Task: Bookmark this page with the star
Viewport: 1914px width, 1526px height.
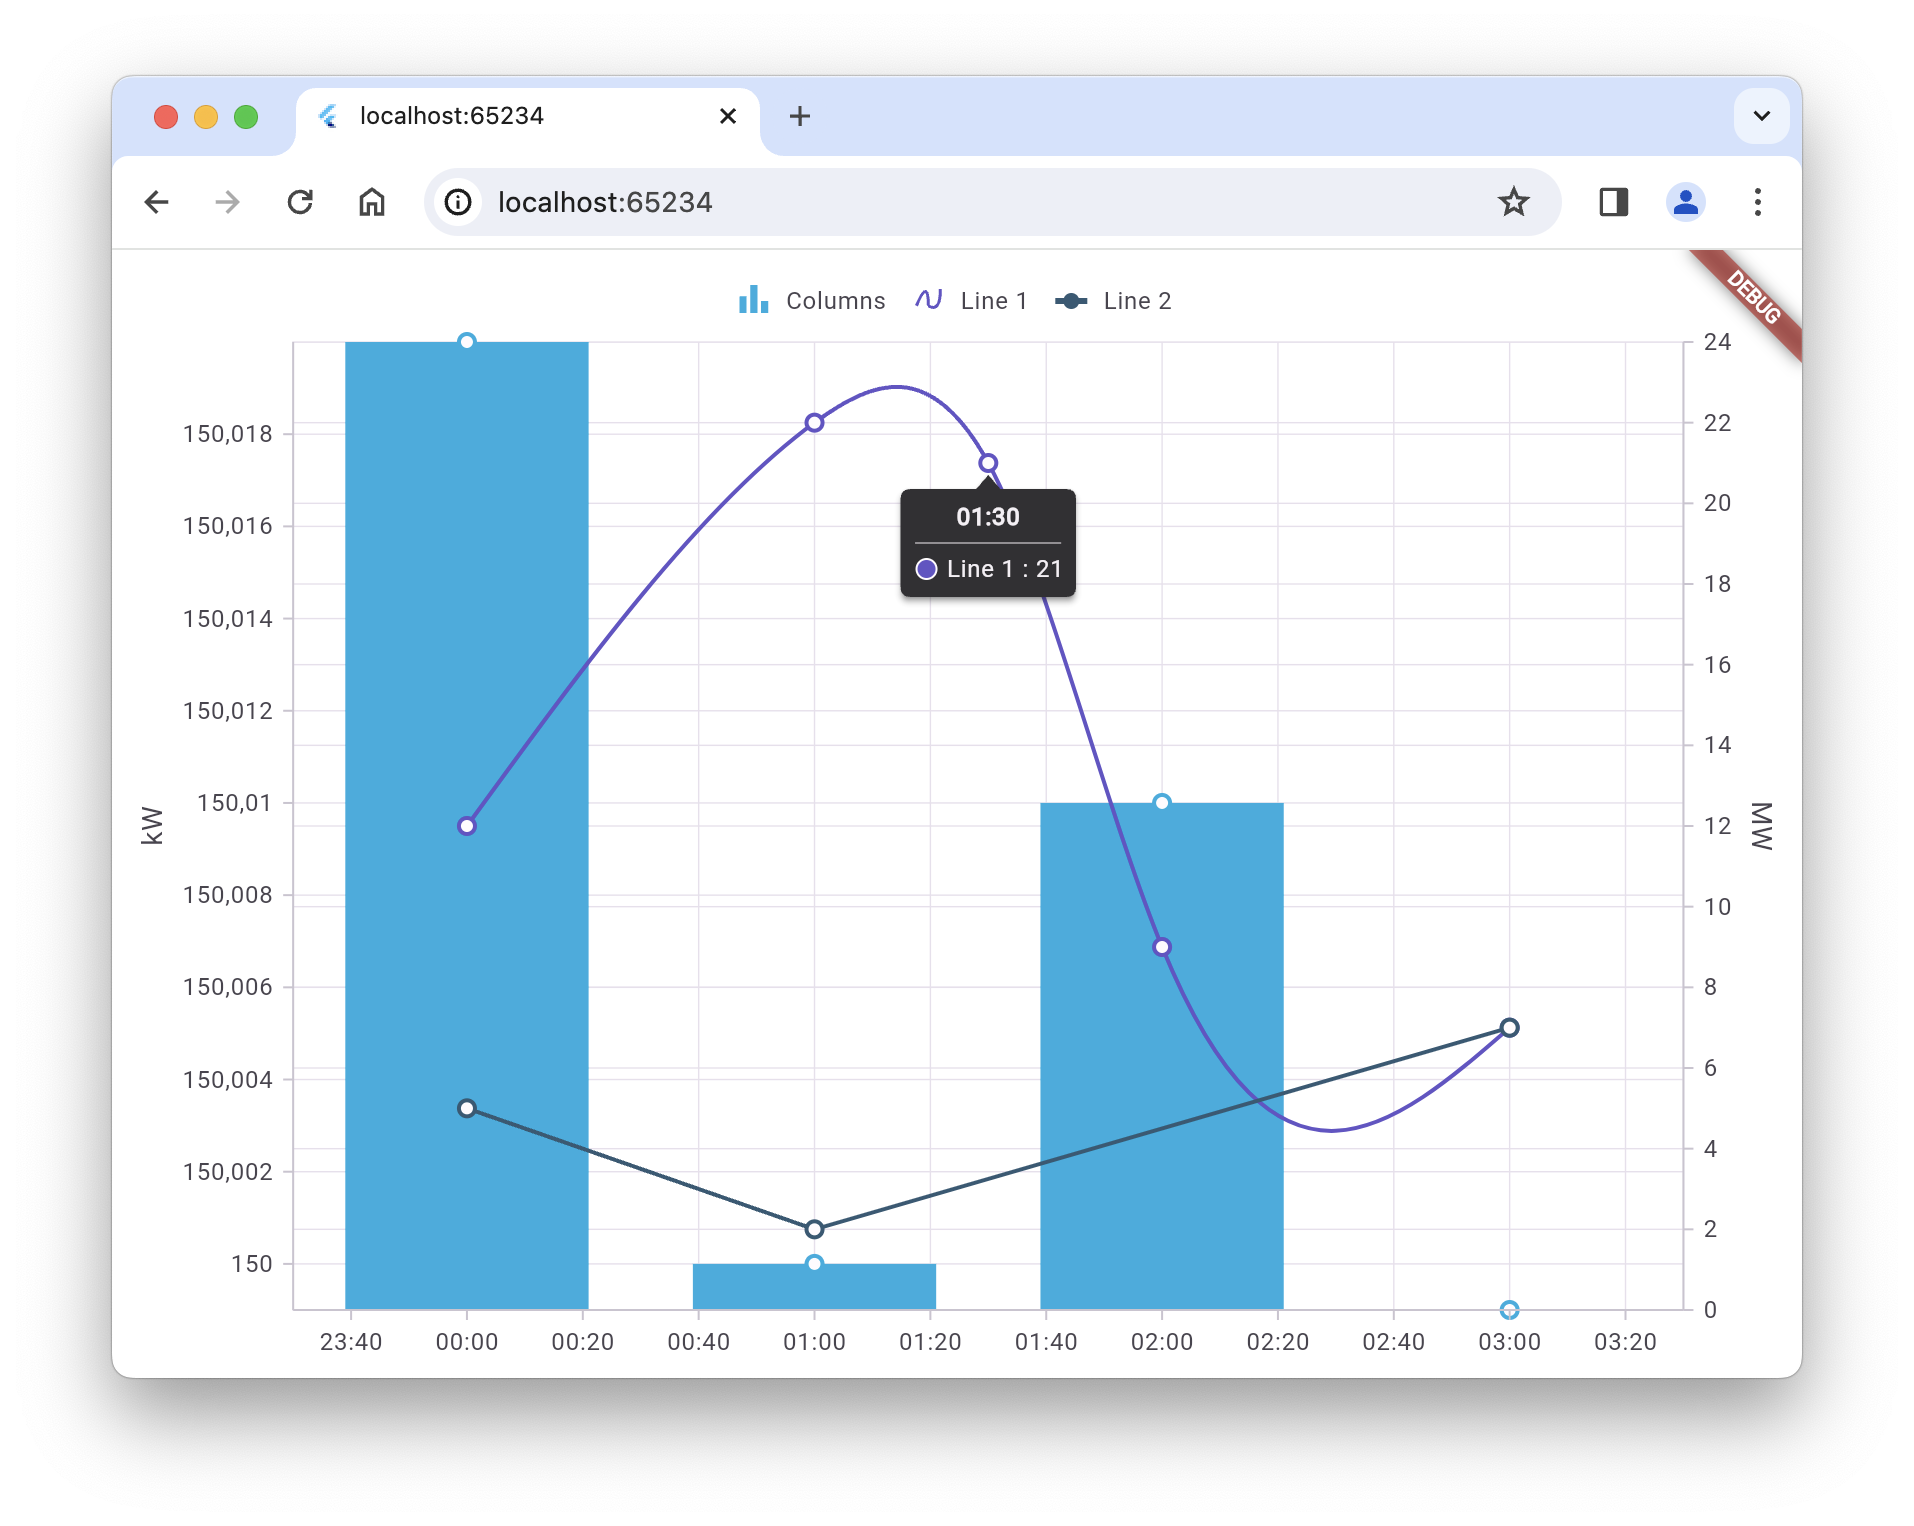Action: tap(1513, 202)
